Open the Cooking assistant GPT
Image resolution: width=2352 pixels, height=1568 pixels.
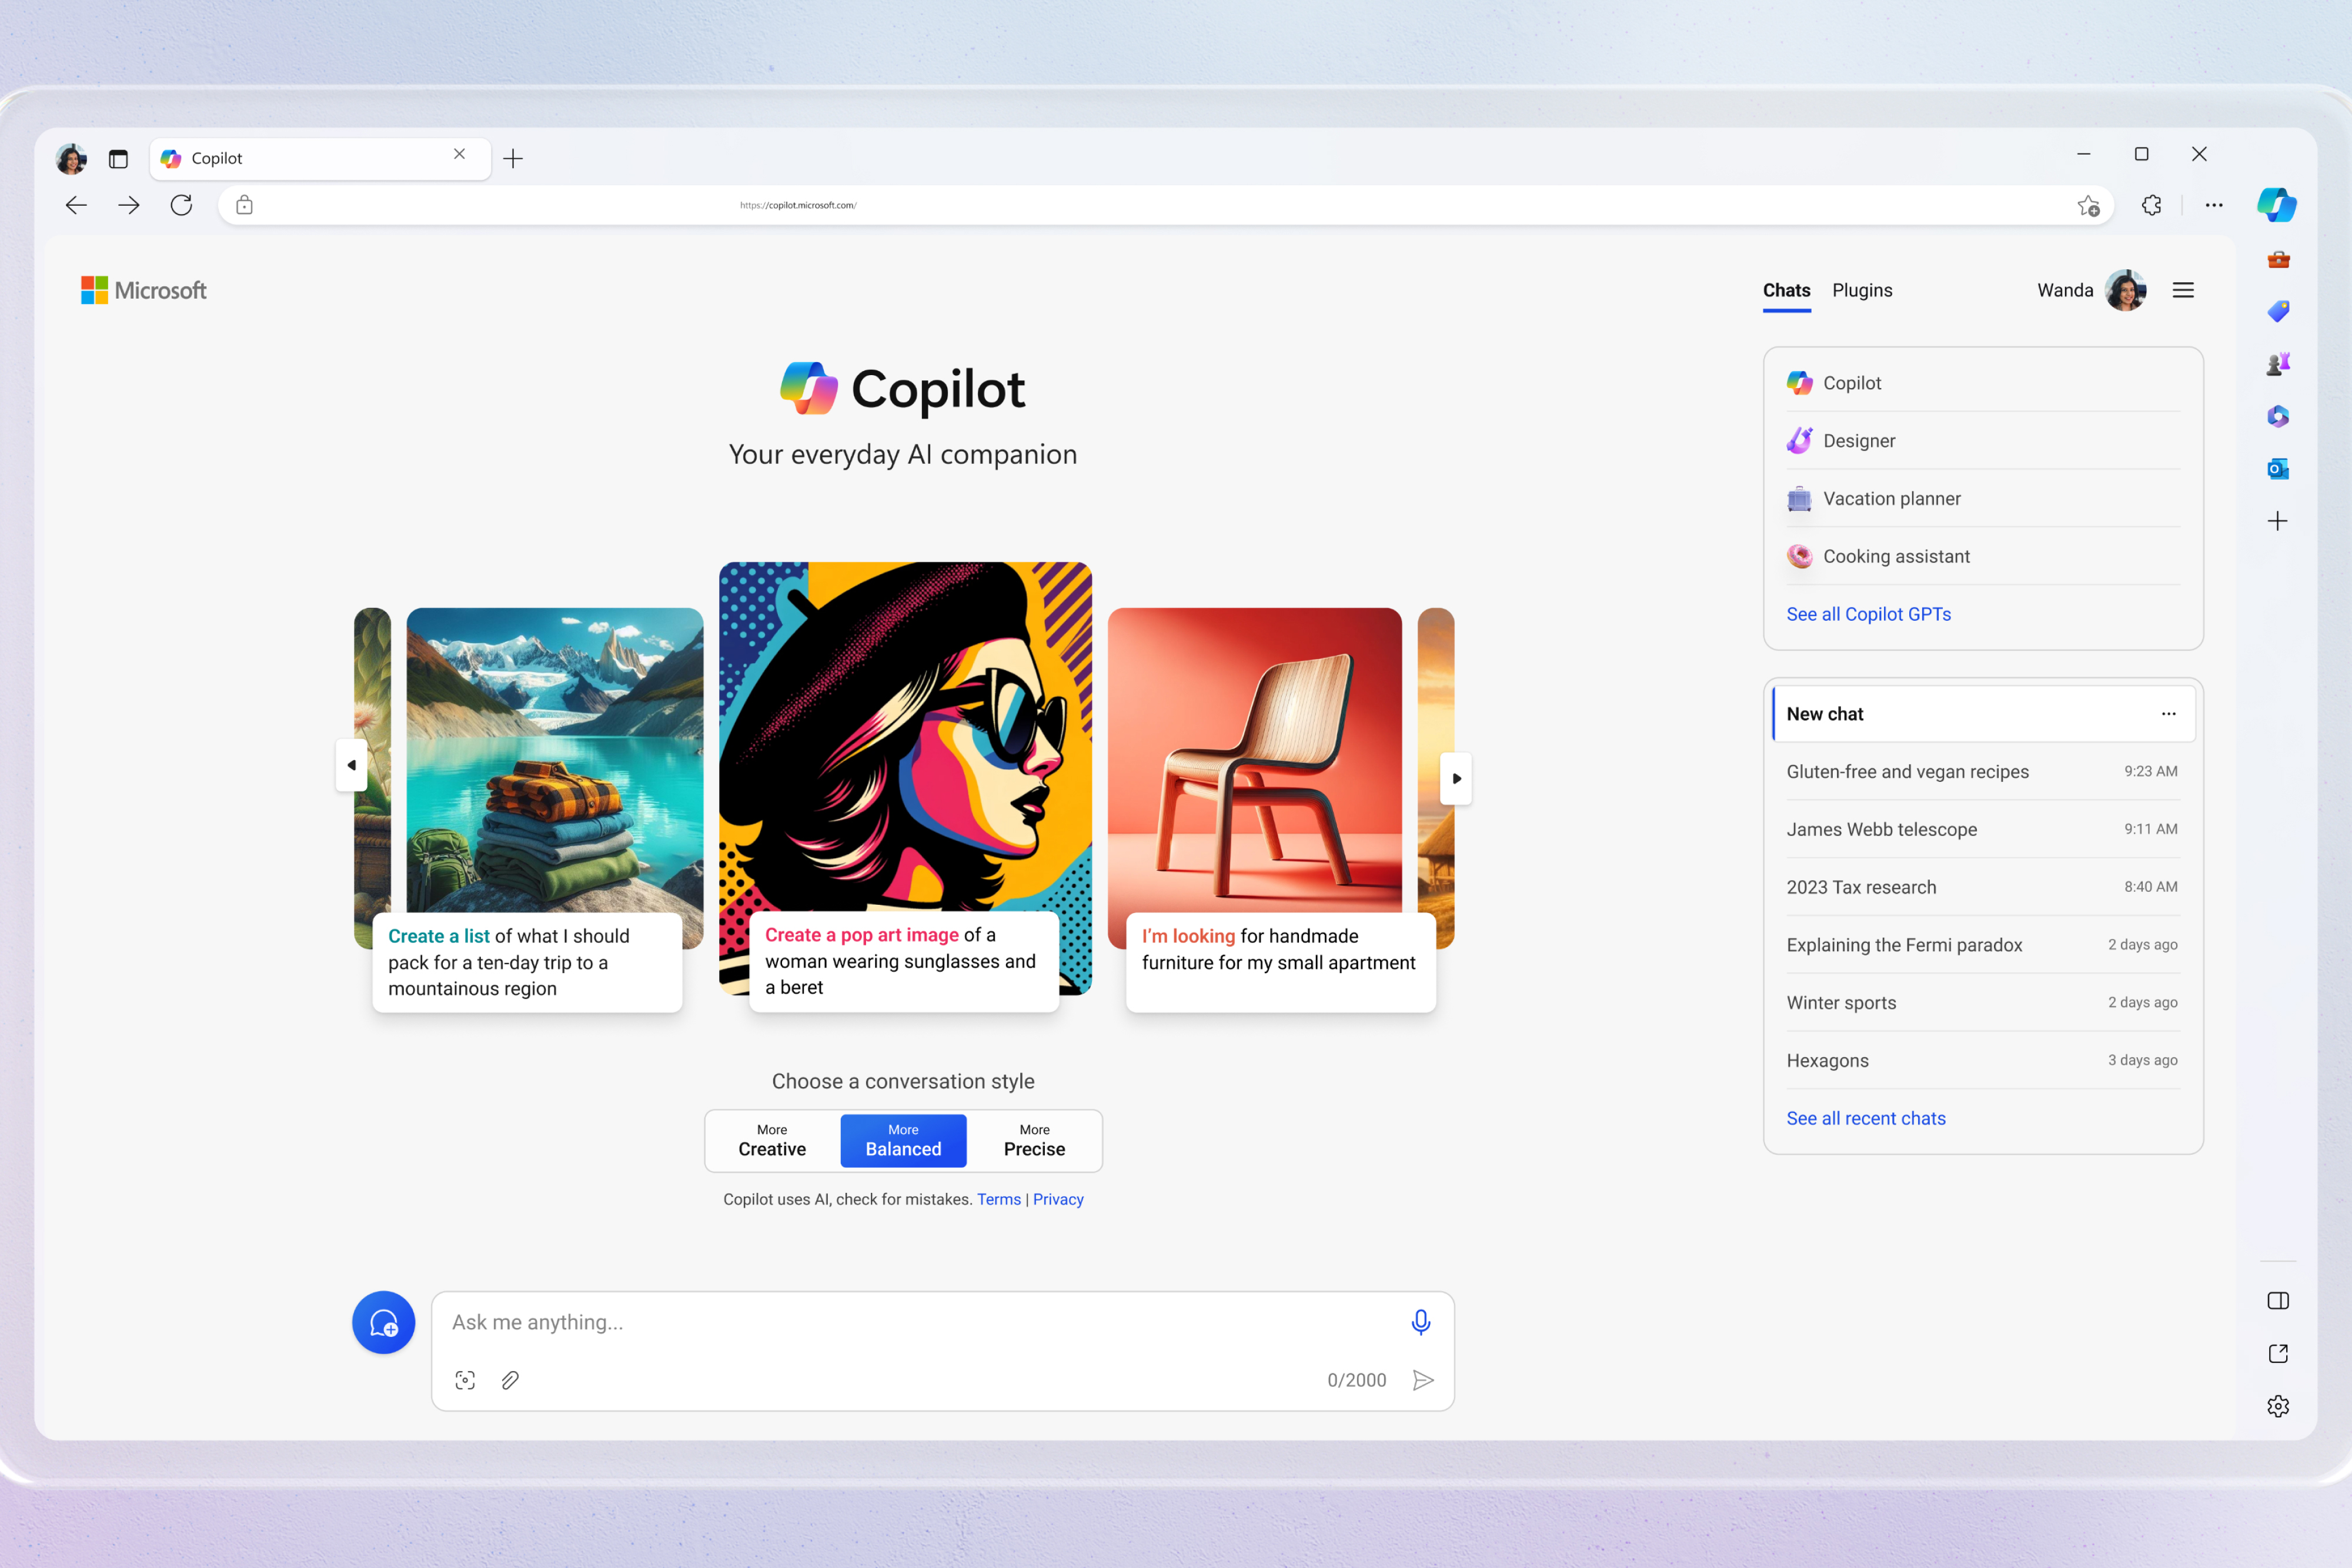click(x=1895, y=555)
